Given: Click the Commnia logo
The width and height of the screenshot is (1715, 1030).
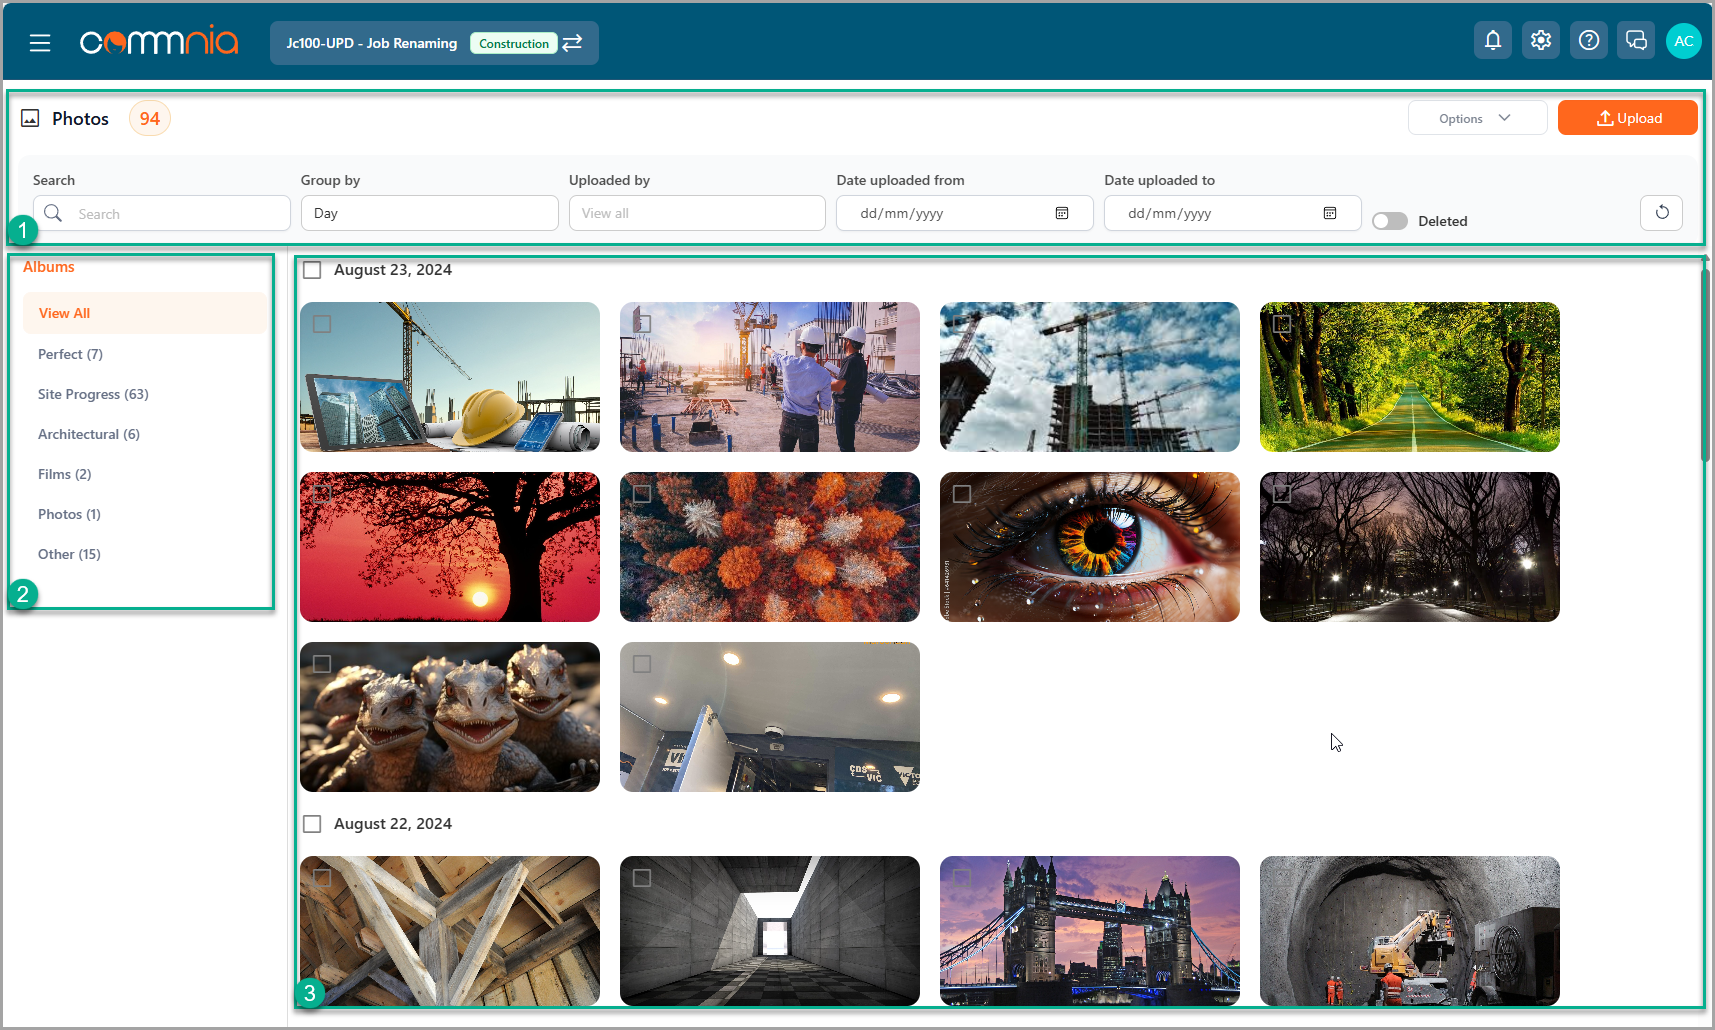Looking at the screenshot, I should (159, 41).
